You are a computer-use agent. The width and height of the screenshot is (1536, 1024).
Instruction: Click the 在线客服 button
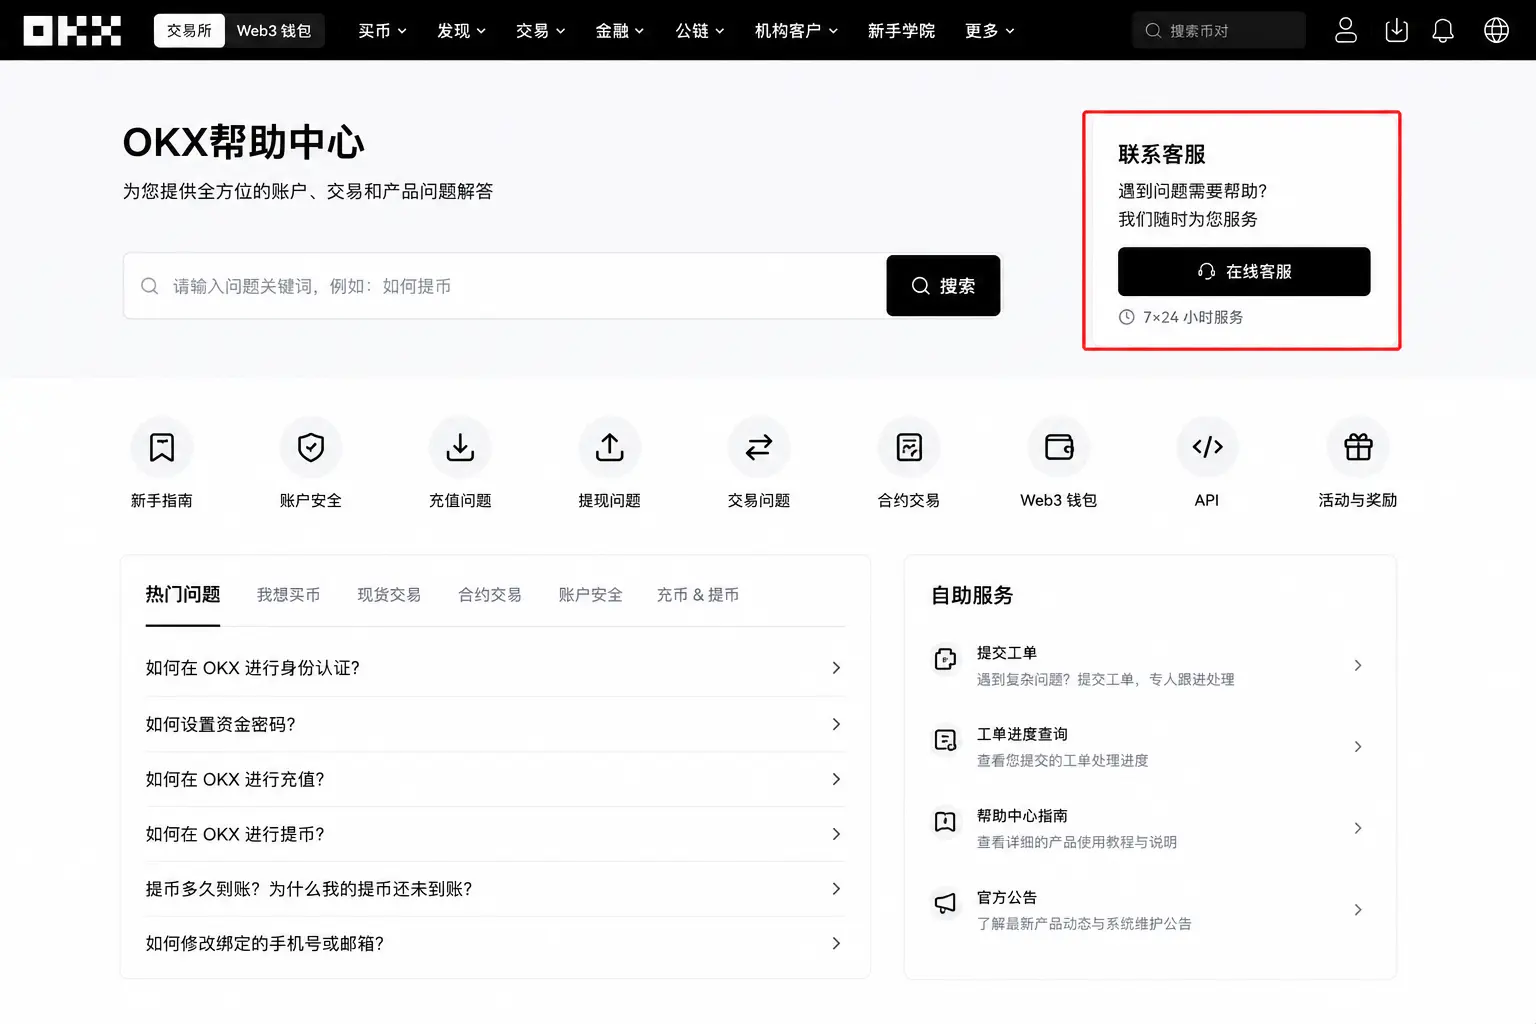click(1244, 272)
